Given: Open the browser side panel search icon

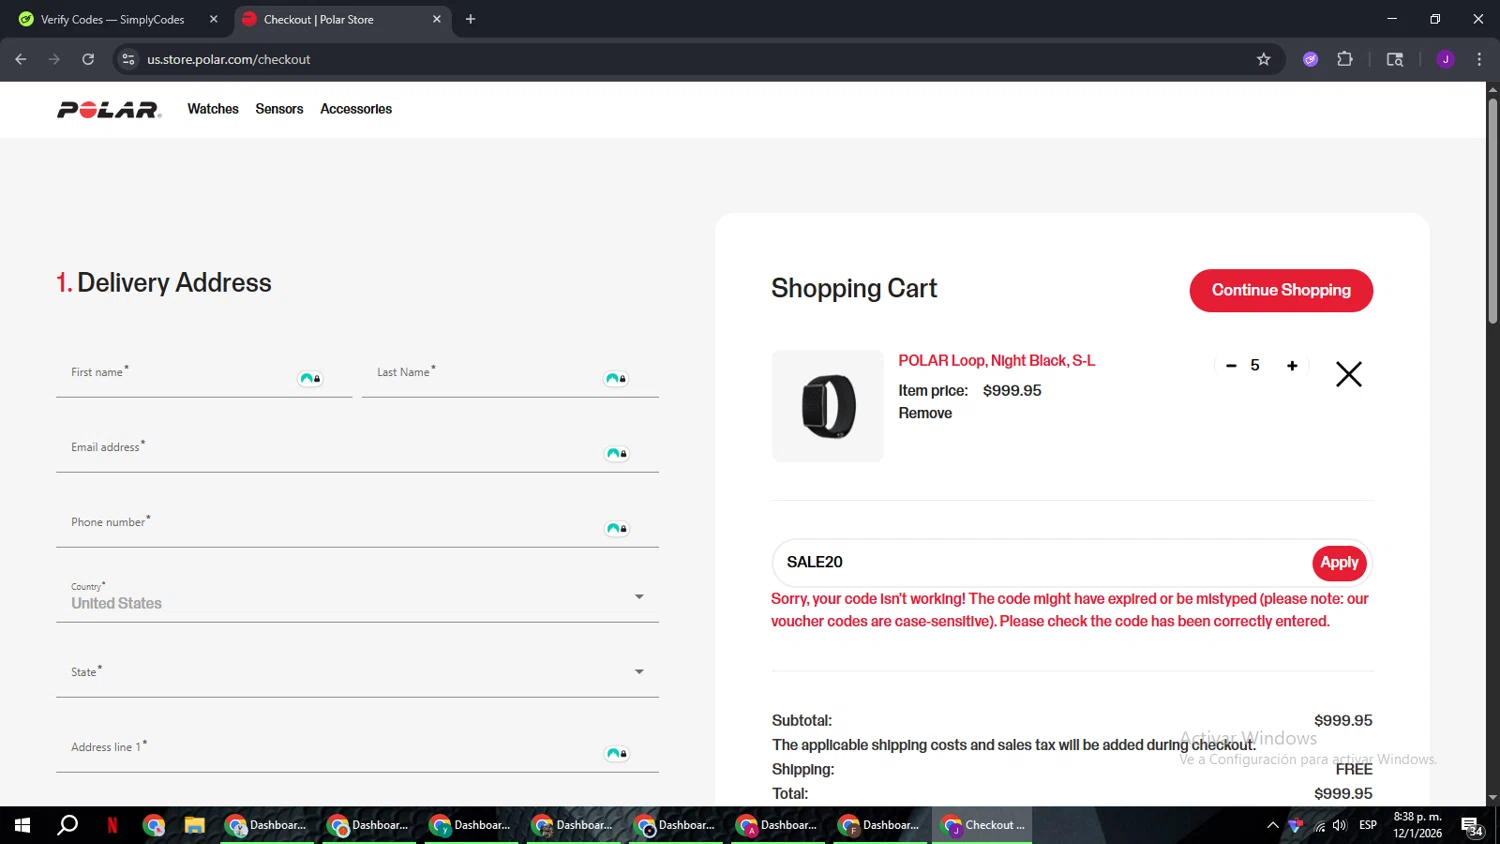Looking at the screenshot, I should [1395, 59].
